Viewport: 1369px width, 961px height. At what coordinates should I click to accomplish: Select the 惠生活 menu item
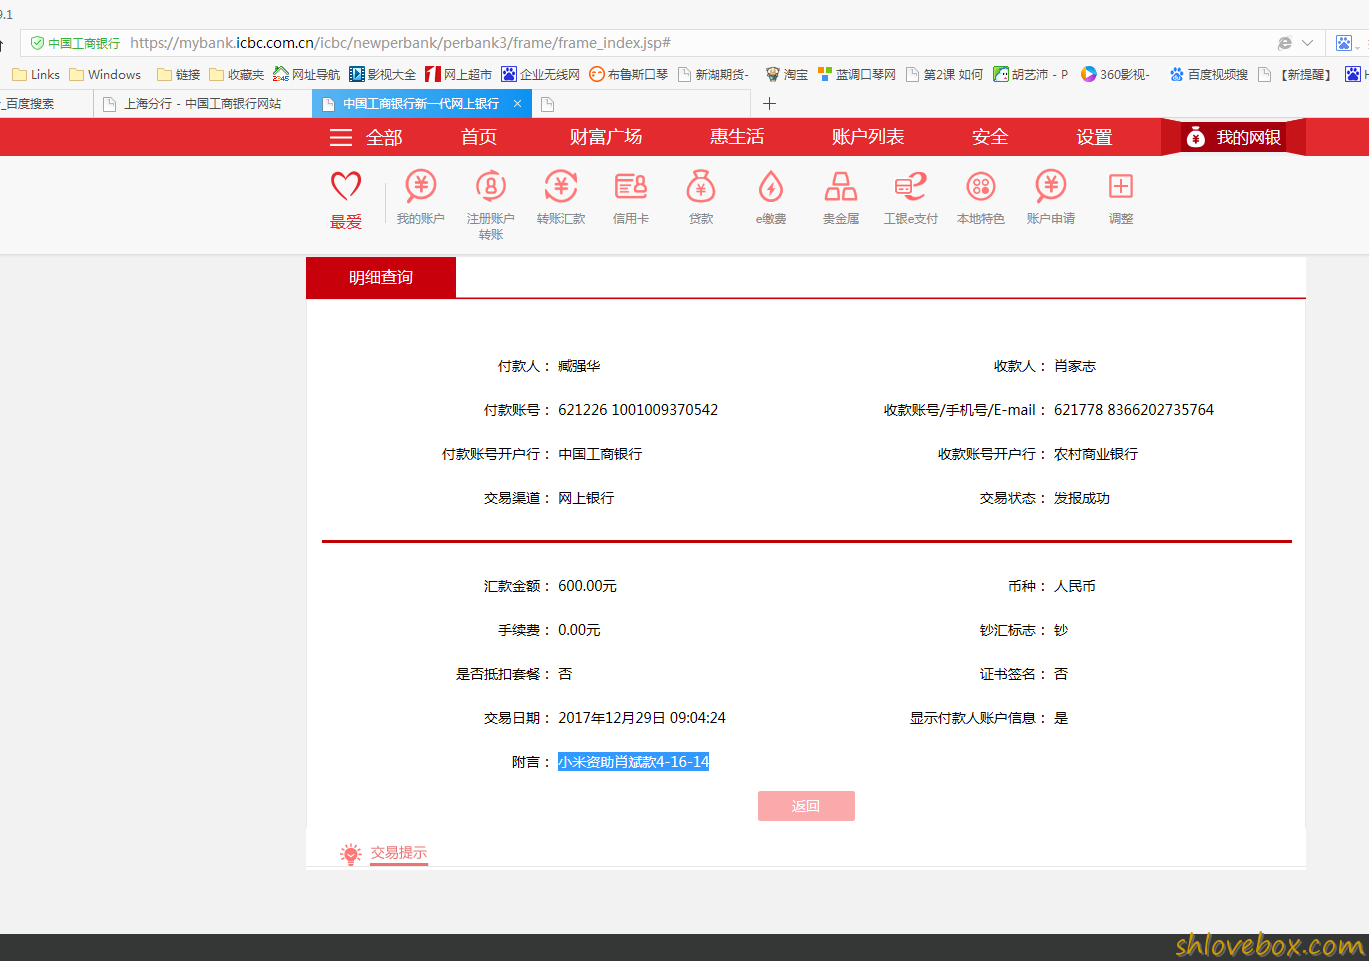[737, 137]
